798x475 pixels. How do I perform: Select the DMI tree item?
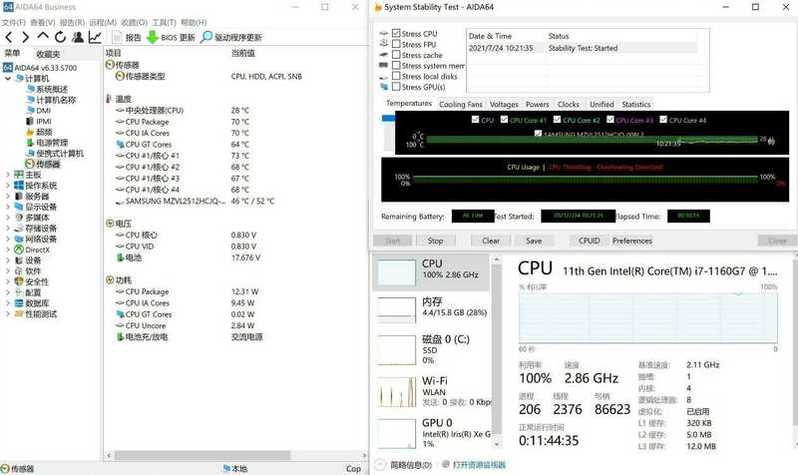point(39,110)
